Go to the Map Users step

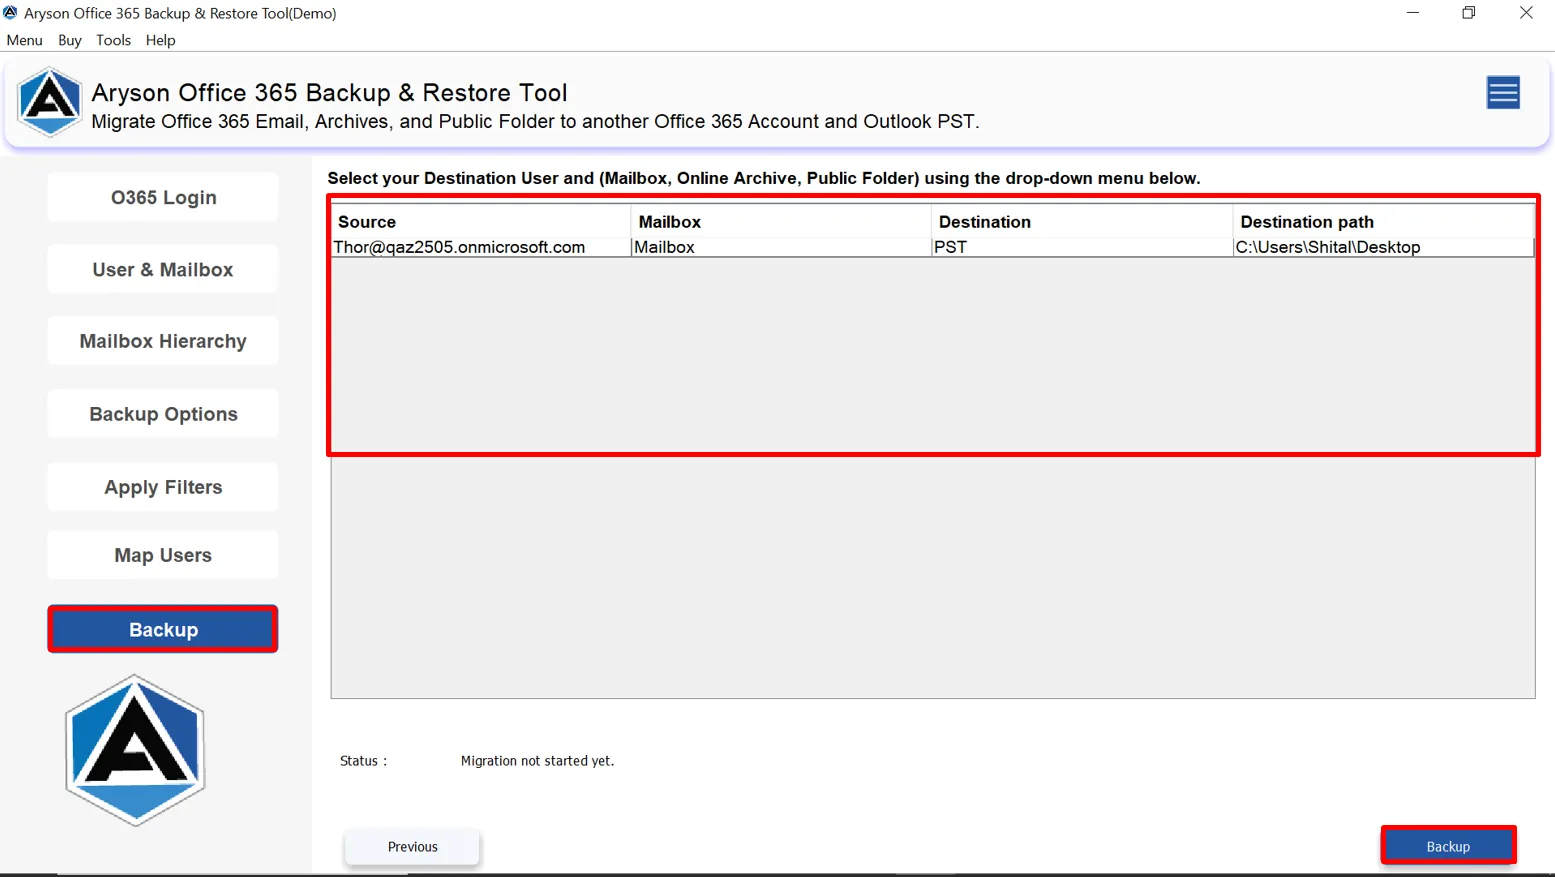coord(163,555)
